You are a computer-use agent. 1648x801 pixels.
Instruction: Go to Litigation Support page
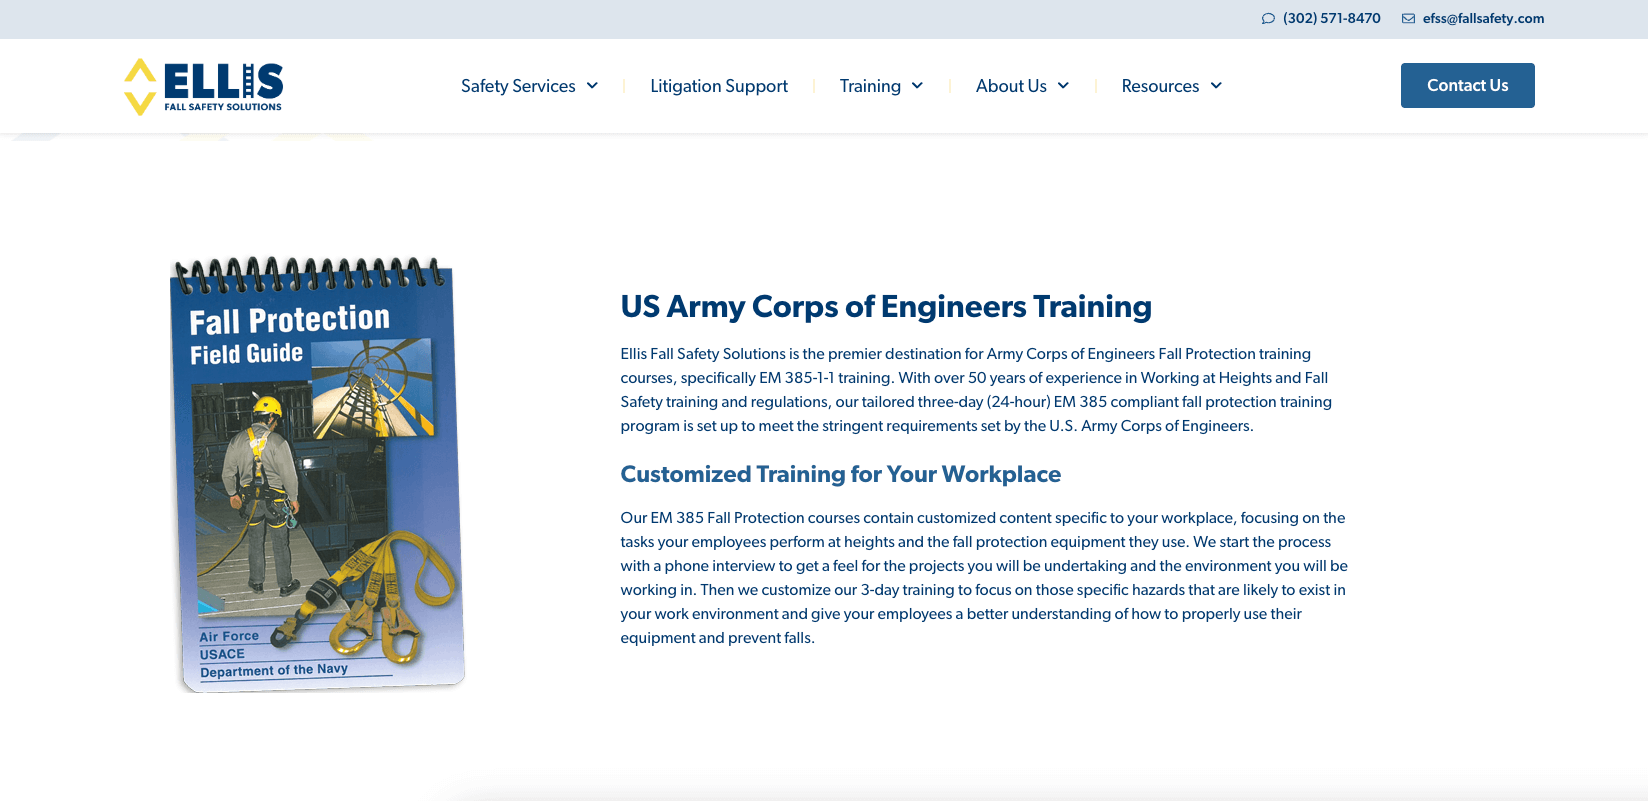[719, 86]
